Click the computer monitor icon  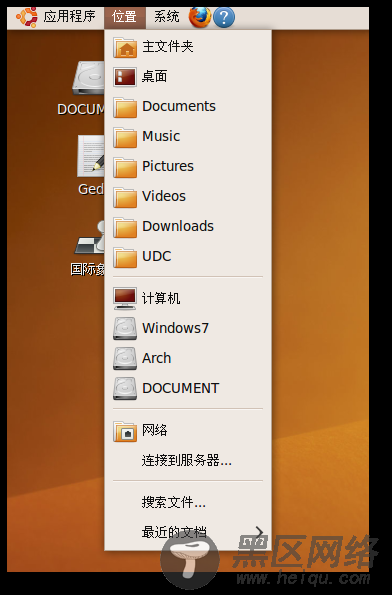click(125, 298)
